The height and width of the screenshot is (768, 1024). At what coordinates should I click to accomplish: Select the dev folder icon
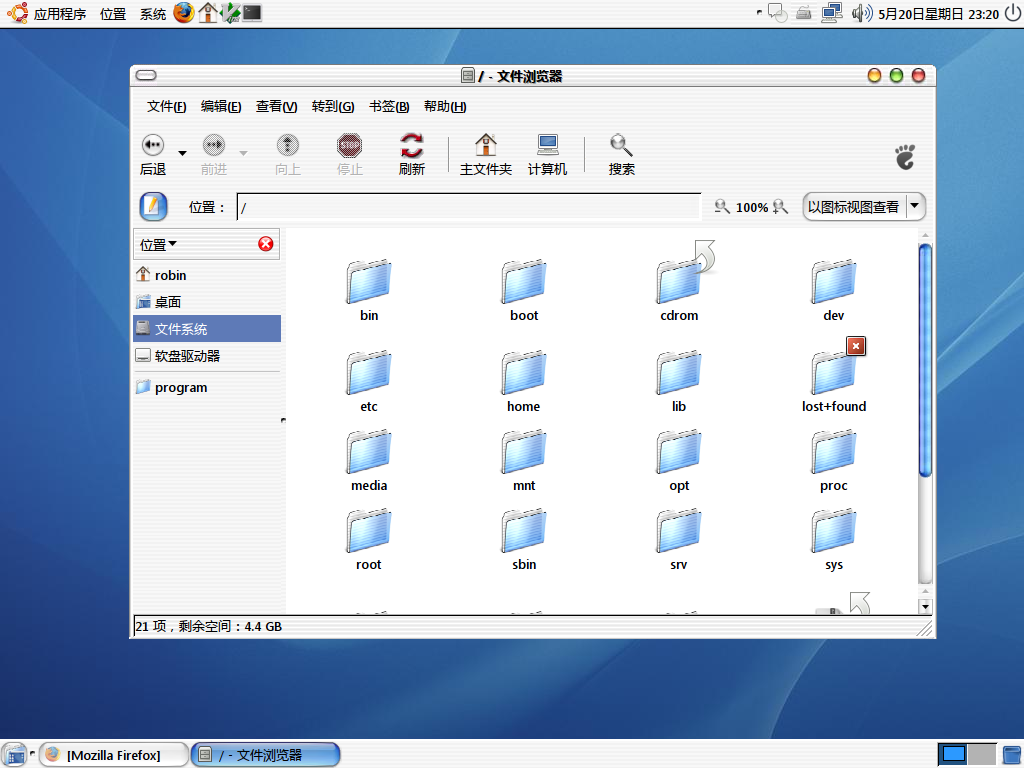point(834,281)
